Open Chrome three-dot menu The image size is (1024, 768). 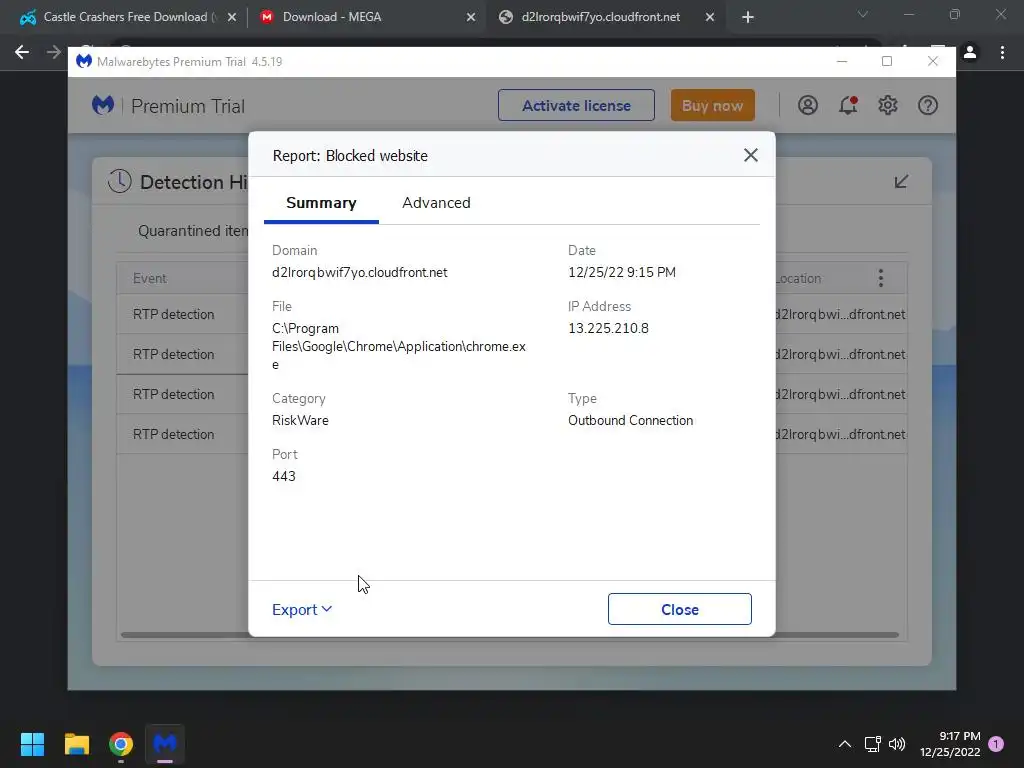click(1002, 52)
